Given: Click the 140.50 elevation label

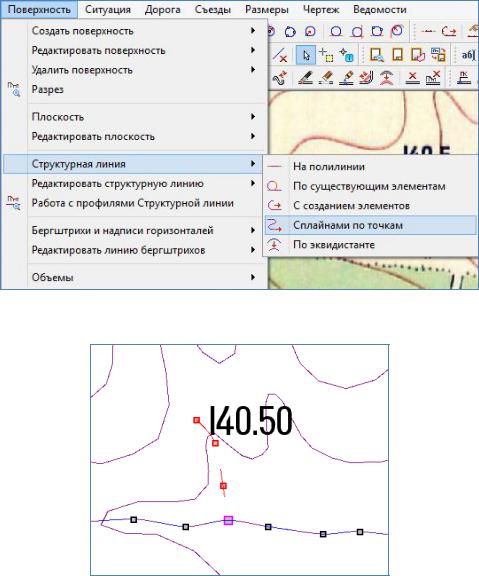Looking at the screenshot, I should [252, 421].
